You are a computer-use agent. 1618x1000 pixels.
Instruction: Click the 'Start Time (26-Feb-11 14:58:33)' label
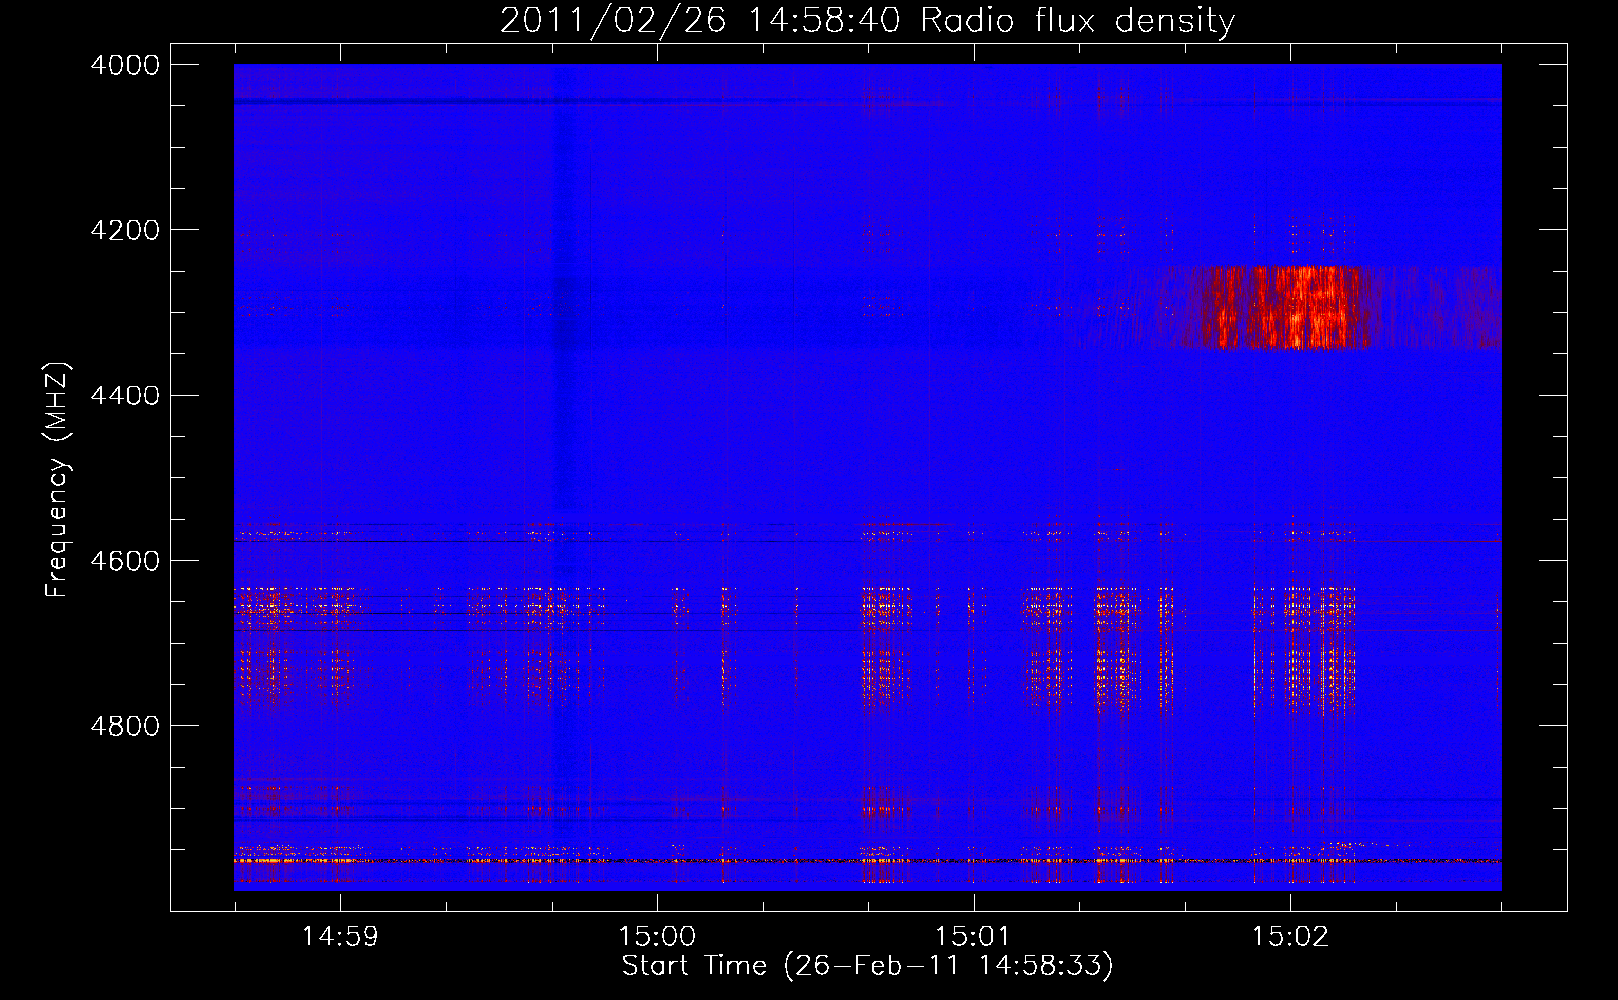tap(867, 966)
